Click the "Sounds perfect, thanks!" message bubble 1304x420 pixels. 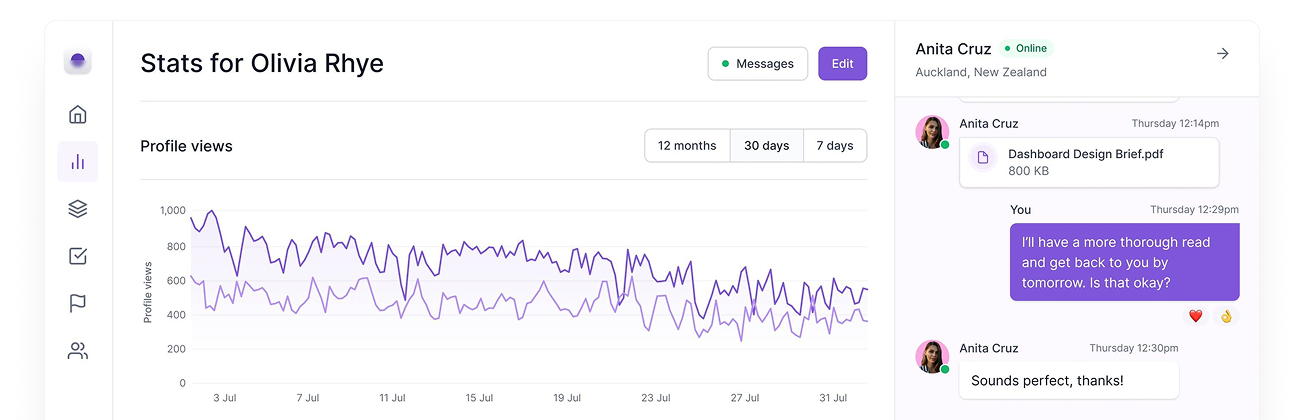point(1068,381)
